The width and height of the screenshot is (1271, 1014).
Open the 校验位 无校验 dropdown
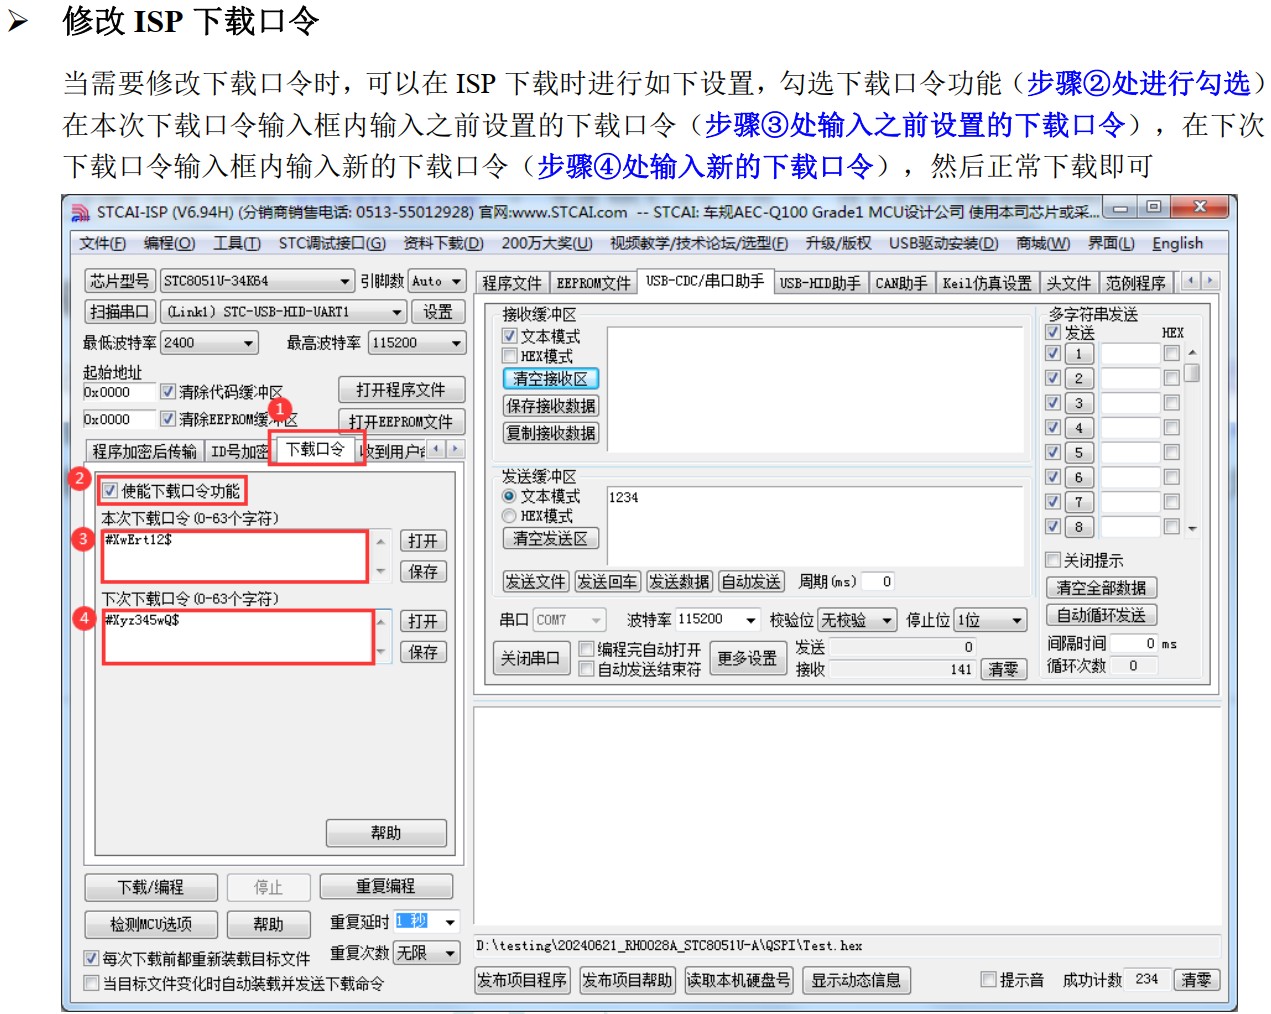[x=858, y=620]
